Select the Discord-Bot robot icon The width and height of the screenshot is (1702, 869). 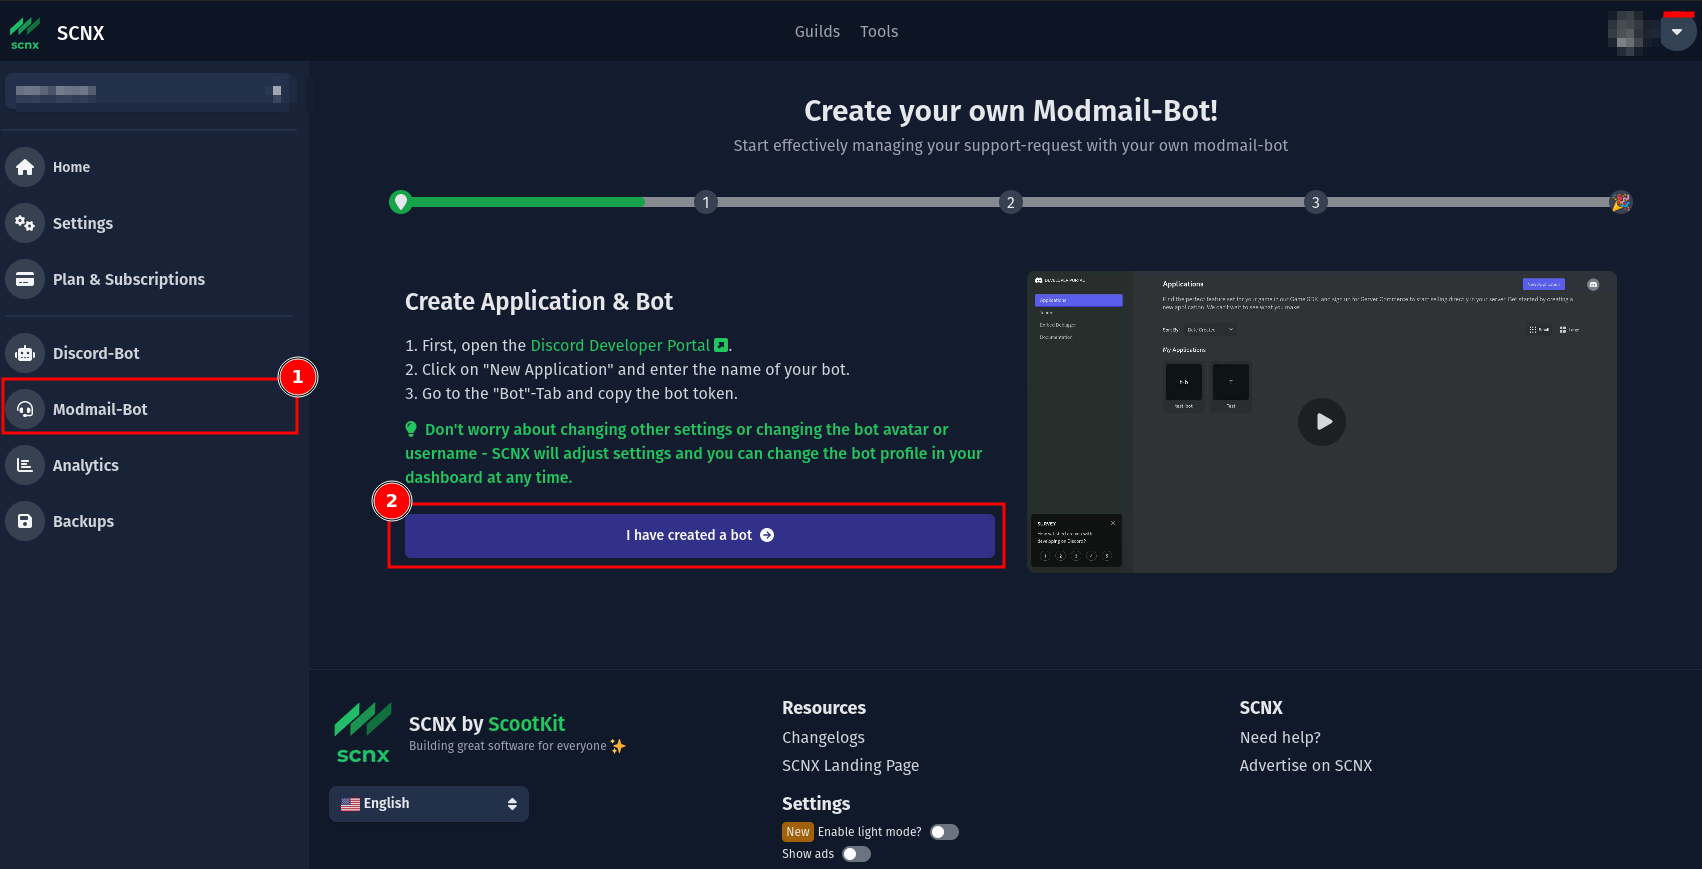pyautogui.click(x=25, y=353)
